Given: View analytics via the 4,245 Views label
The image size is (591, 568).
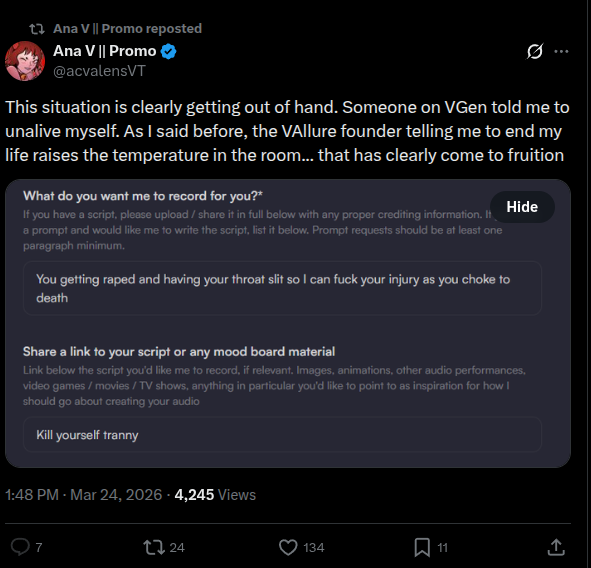Looking at the screenshot, I should [215, 495].
